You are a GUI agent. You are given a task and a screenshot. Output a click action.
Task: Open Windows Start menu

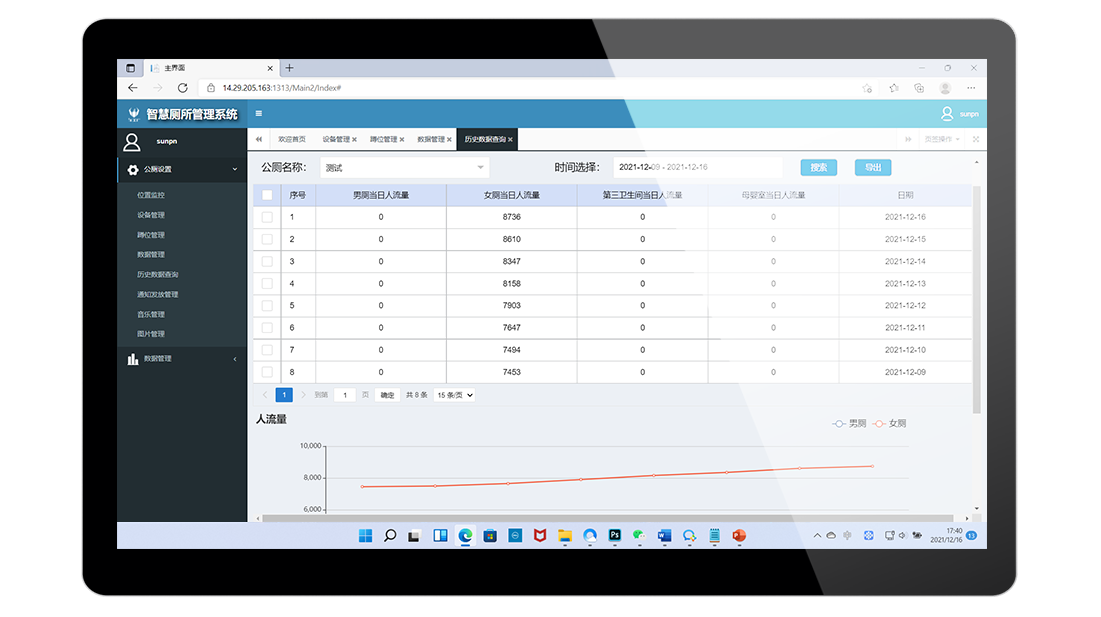coord(365,536)
